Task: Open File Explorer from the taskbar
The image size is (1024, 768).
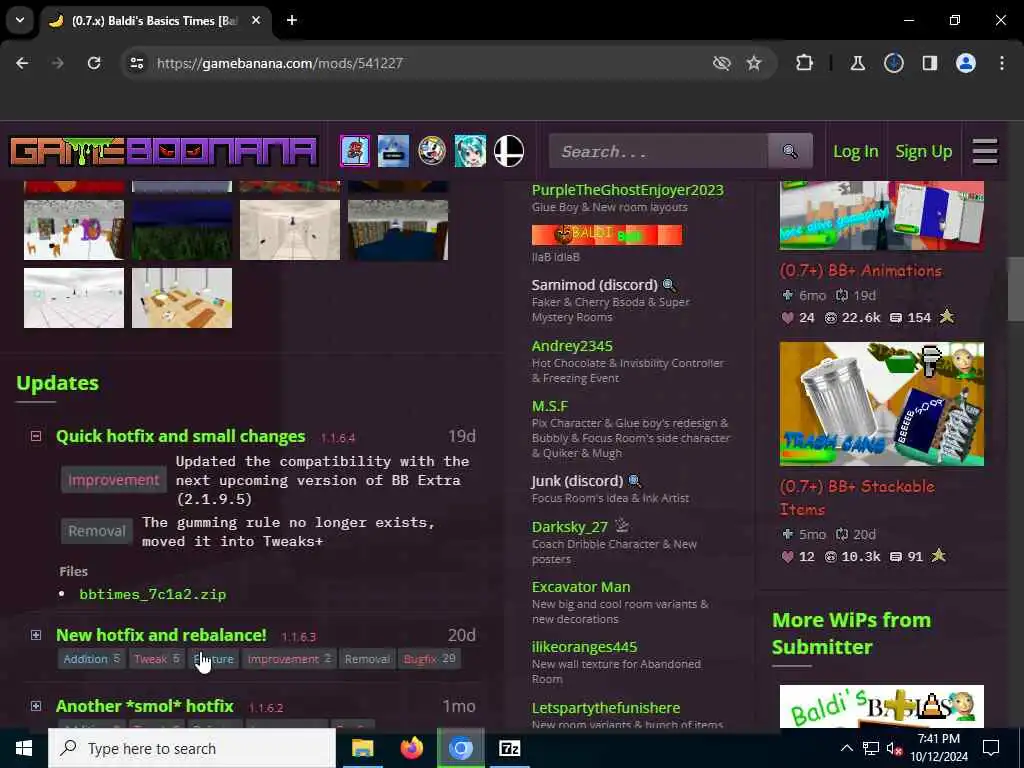Action: tap(362, 748)
